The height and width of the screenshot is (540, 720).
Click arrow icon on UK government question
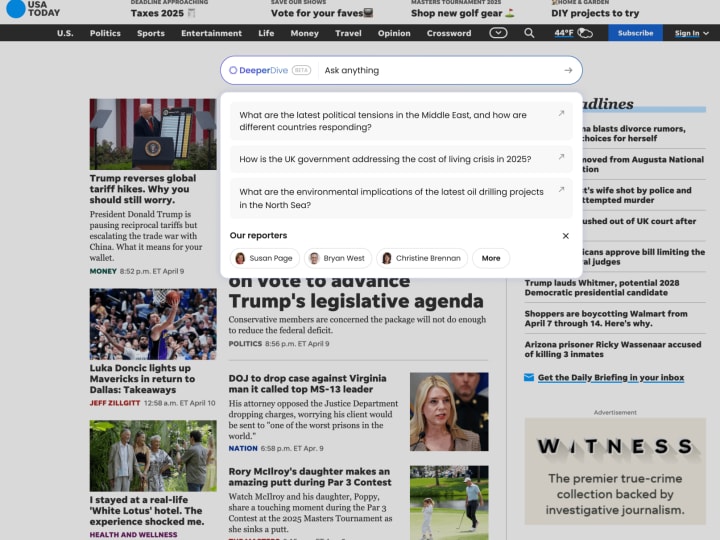[x=561, y=157]
